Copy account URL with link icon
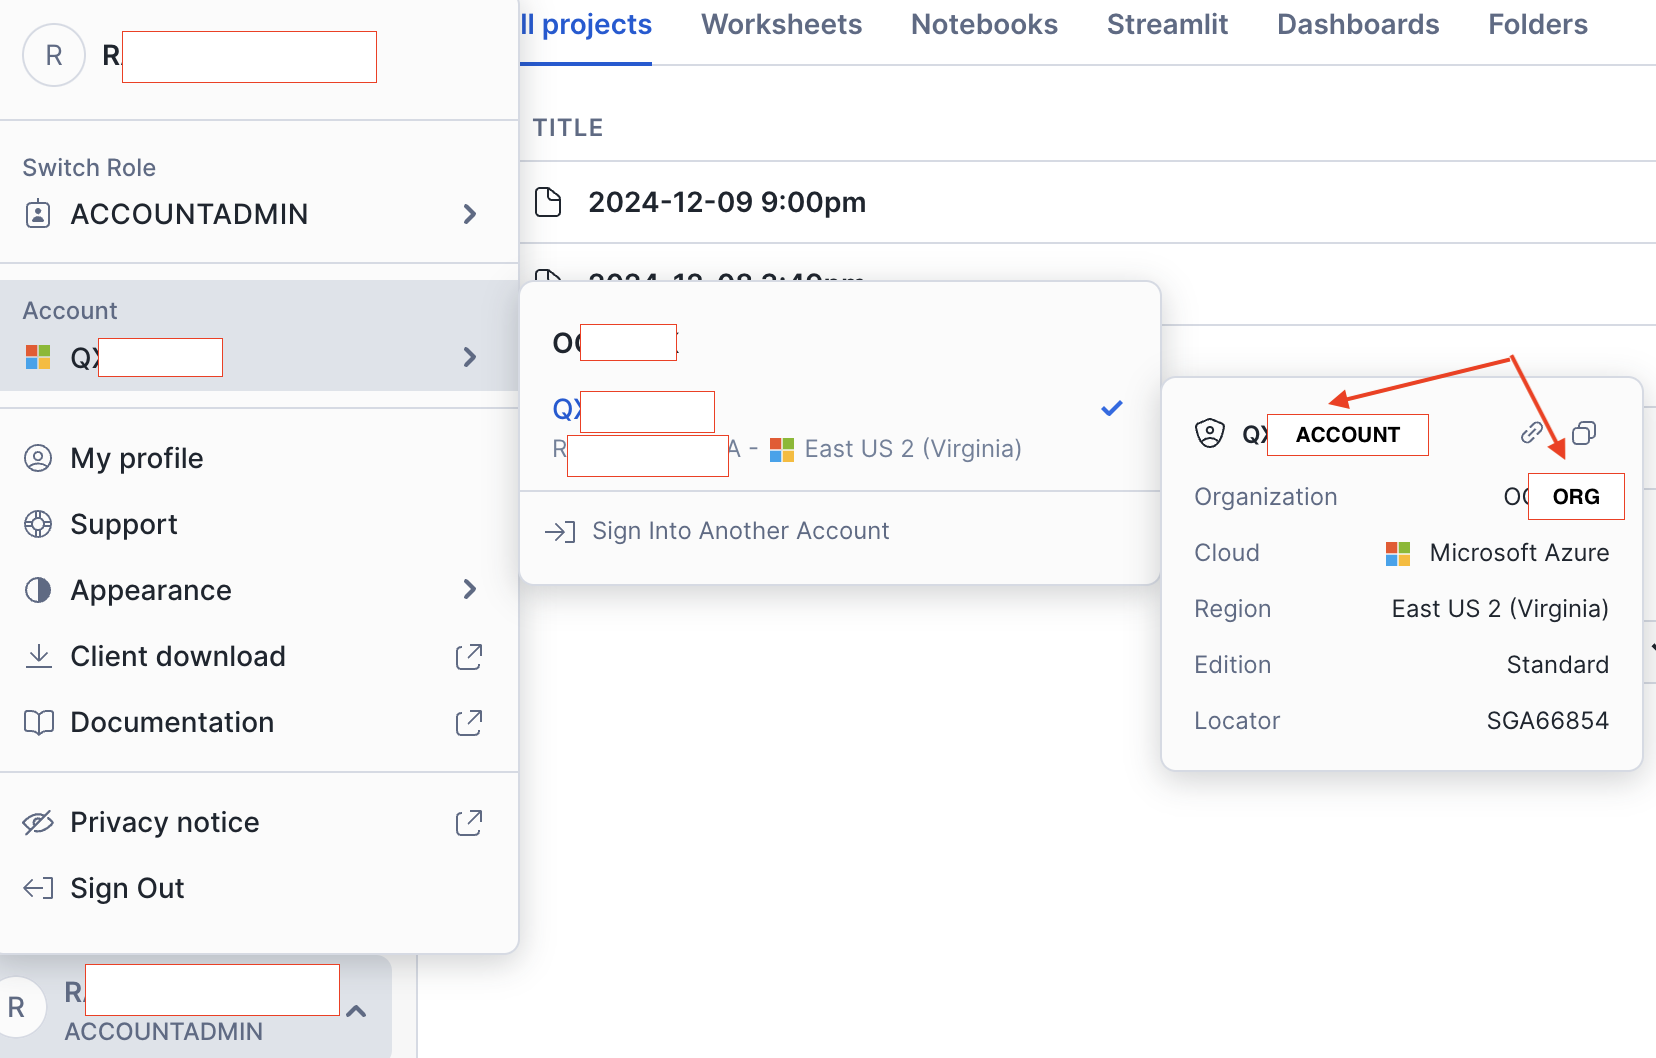Image resolution: width=1656 pixels, height=1058 pixels. pyautogui.click(x=1532, y=433)
